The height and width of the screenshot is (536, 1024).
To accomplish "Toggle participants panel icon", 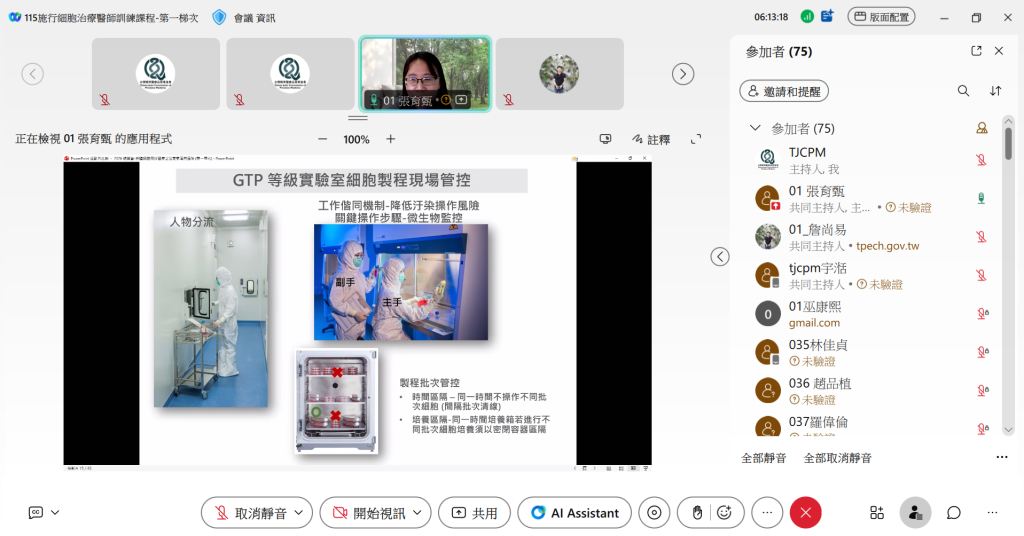I will [x=916, y=513].
